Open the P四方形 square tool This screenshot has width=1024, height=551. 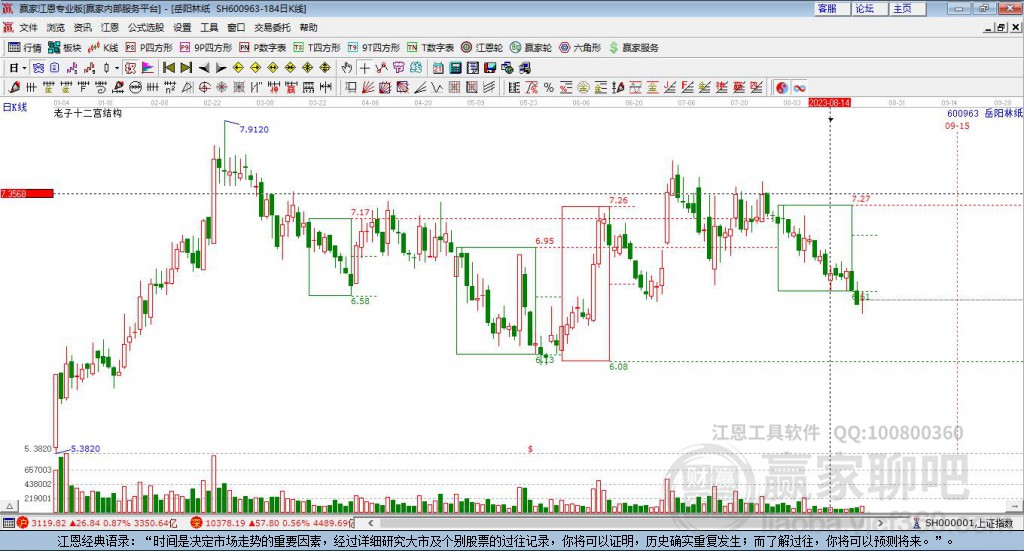pyautogui.click(x=155, y=47)
